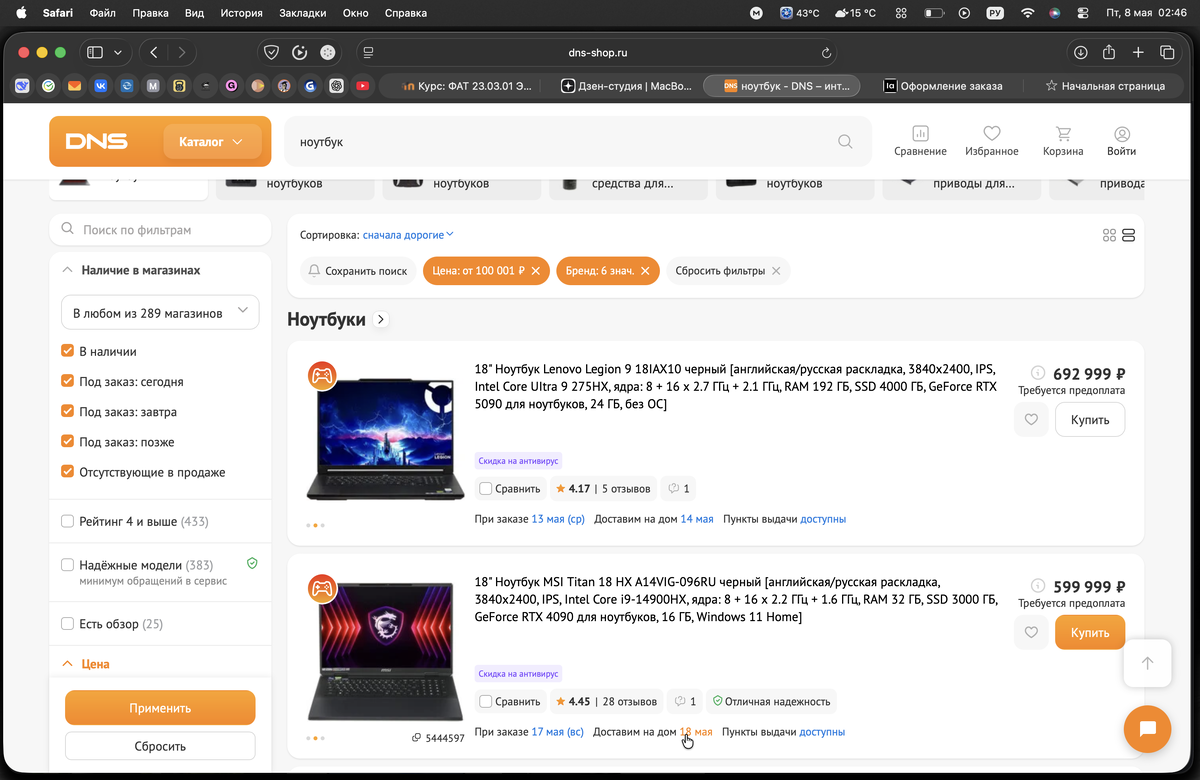The image size is (1200, 780).
Task: Open price info icon next to 599 999 ₽
Action: pos(1037,587)
